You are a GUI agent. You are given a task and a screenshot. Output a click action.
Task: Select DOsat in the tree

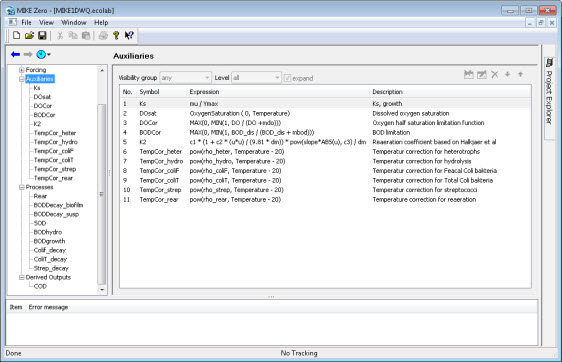tap(42, 97)
